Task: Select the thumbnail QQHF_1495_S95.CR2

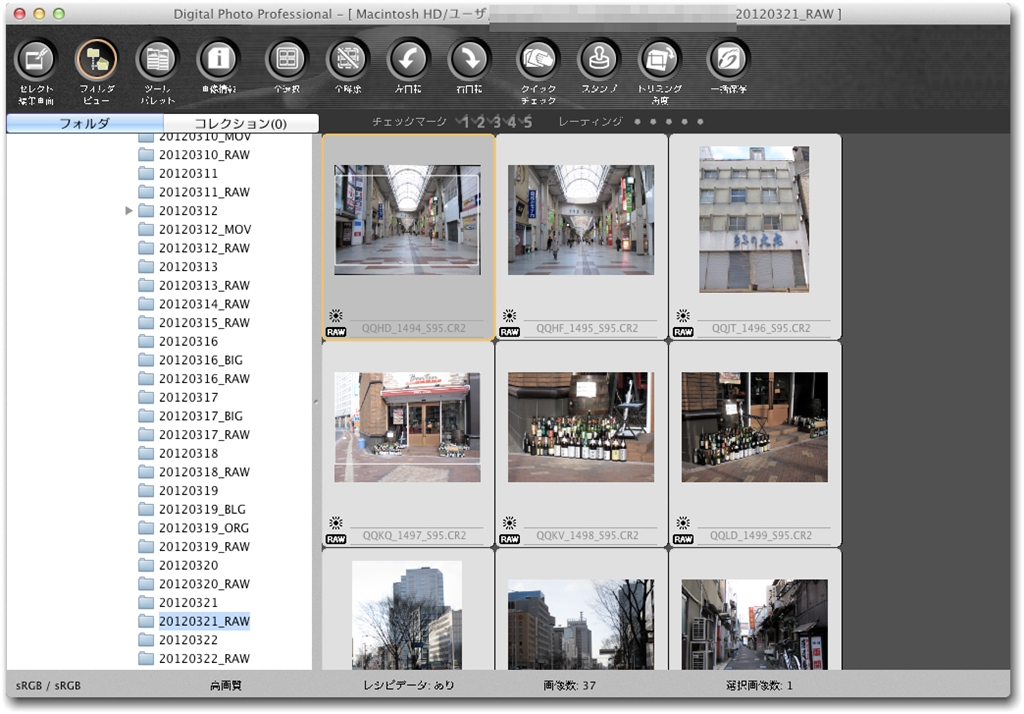Action: point(581,220)
